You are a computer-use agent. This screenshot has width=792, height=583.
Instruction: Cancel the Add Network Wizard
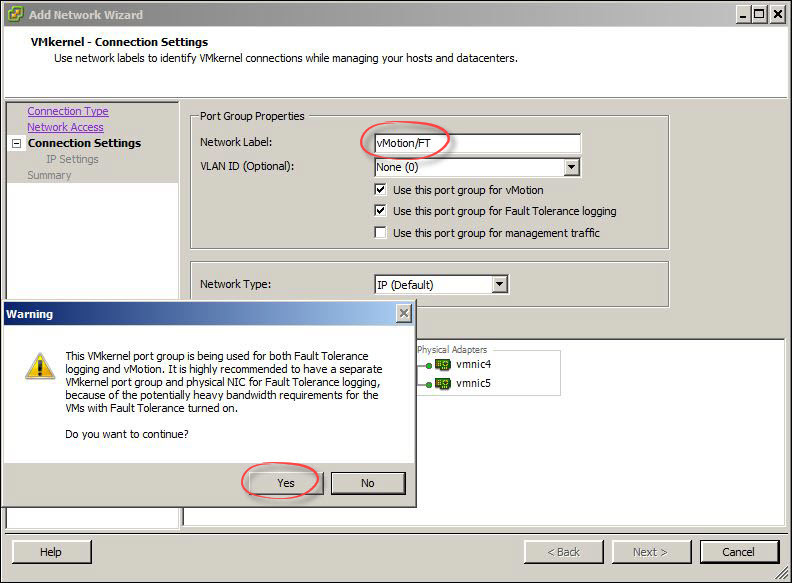(738, 552)
